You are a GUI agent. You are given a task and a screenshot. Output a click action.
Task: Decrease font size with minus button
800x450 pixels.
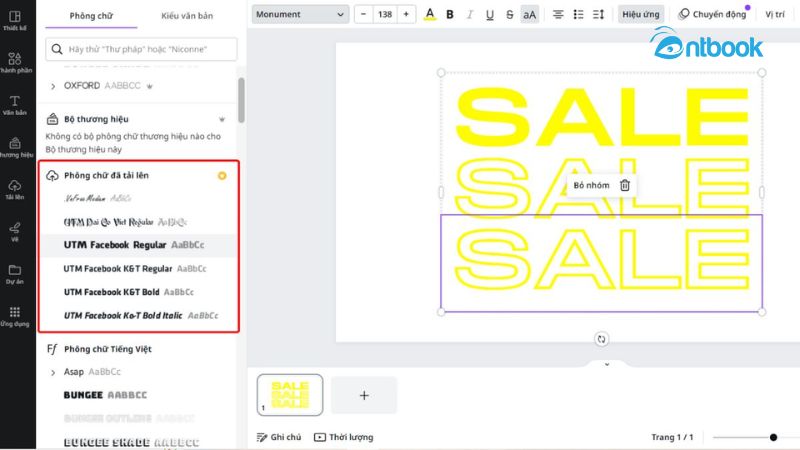pyautogui.click(x=363, y=14)
